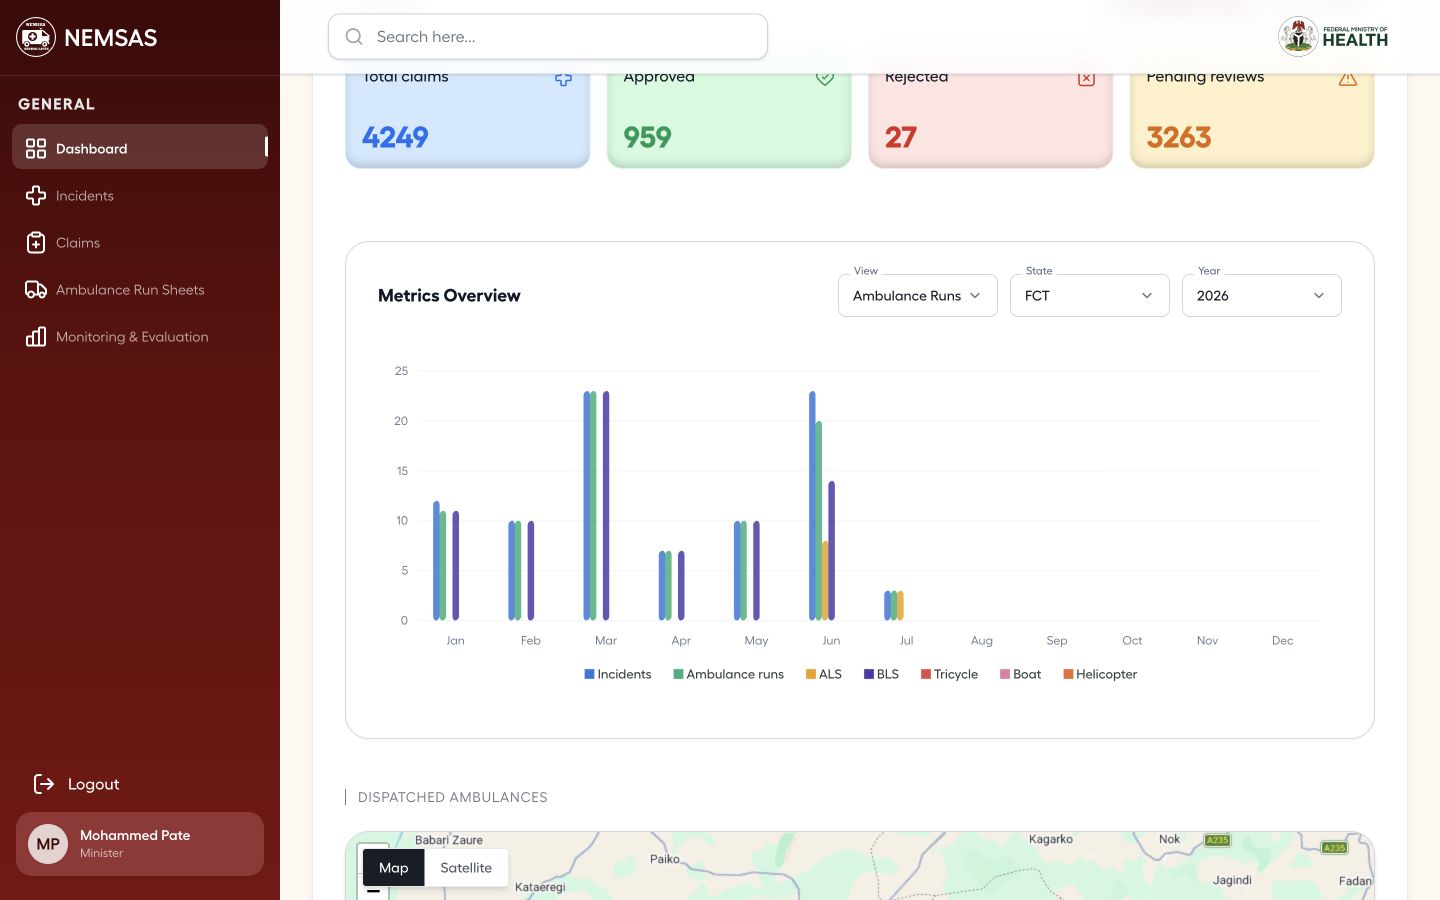Switch map to Map view
This screenshot has width=1440, height=900.
(394, 868)
